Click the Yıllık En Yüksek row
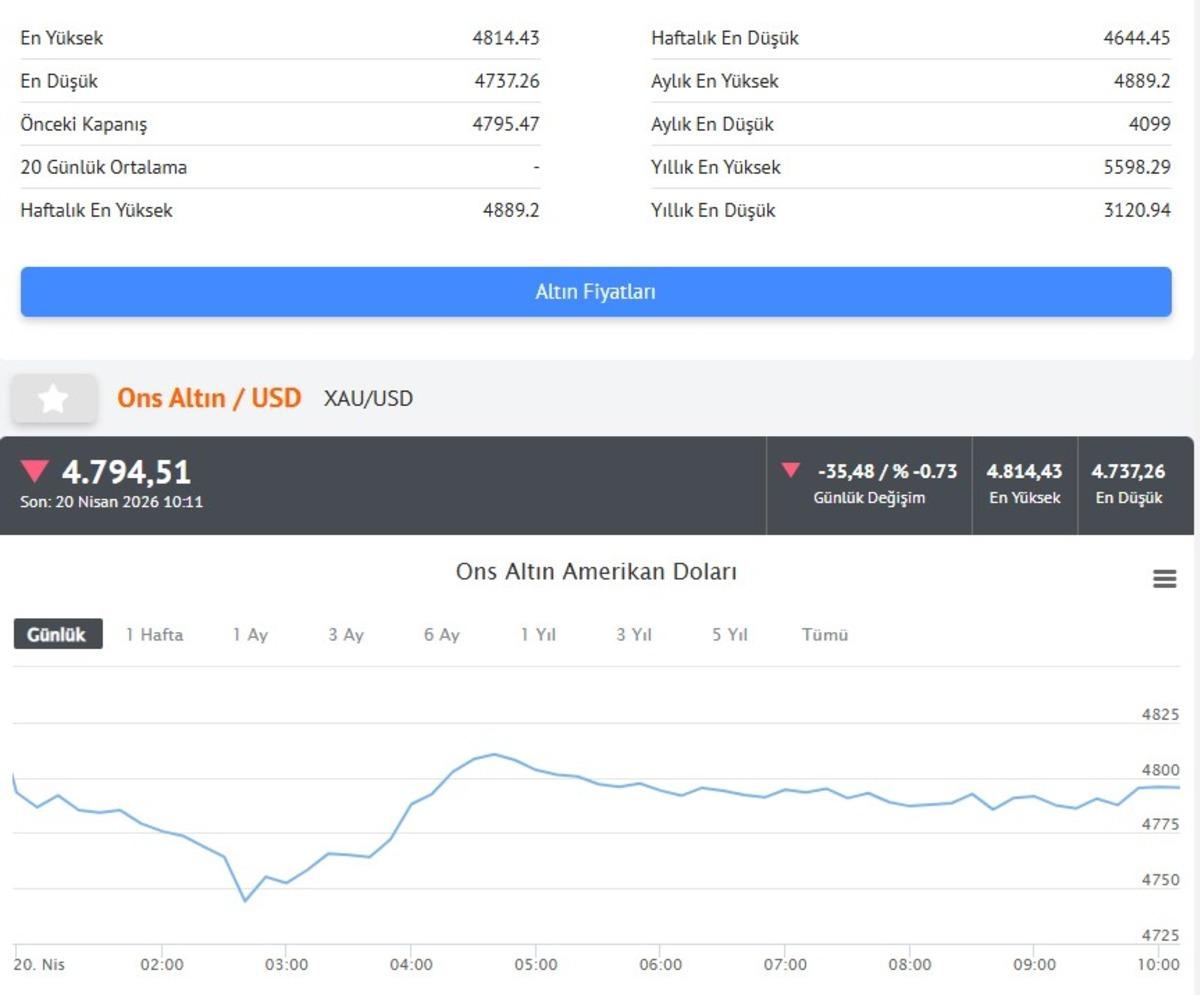This screenshot has width=1200, height=995. (910, 167)
